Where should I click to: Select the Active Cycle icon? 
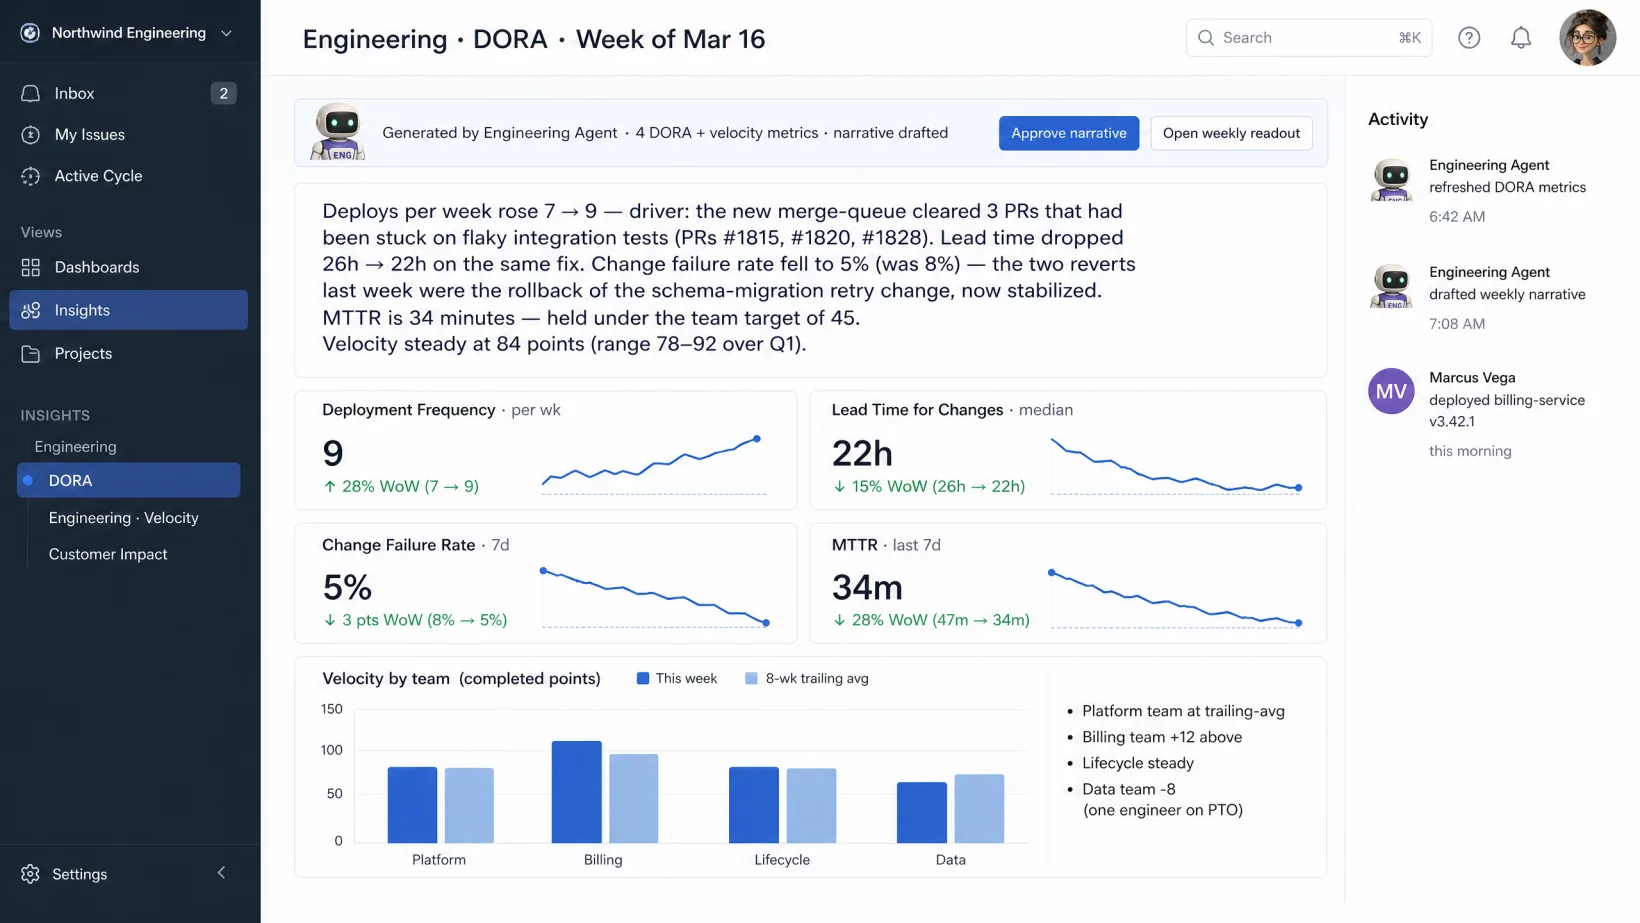[x=31, y=176]
